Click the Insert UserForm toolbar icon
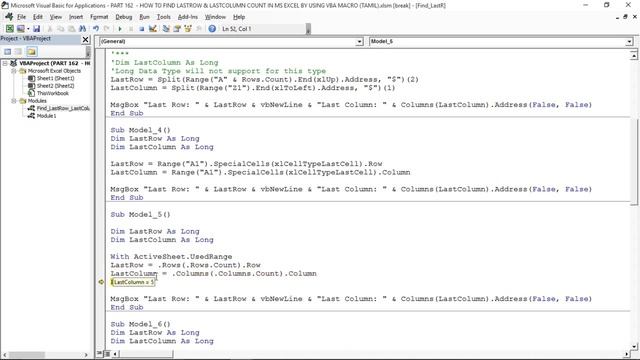This screenshot has width=640, height=360. (x=20, y=29)
